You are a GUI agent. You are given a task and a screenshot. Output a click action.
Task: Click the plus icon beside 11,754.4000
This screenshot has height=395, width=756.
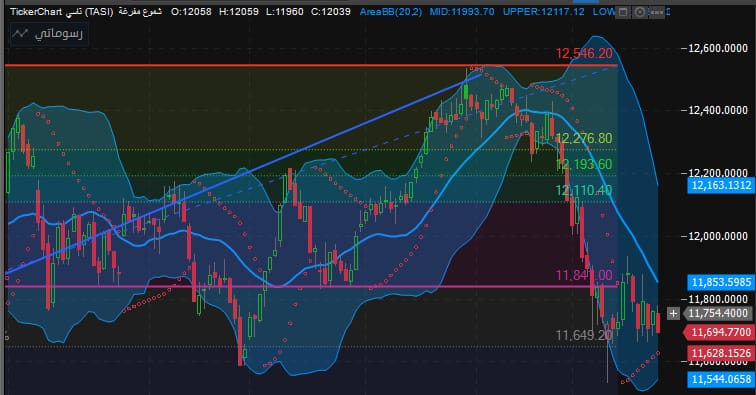(x=673, y=314)
